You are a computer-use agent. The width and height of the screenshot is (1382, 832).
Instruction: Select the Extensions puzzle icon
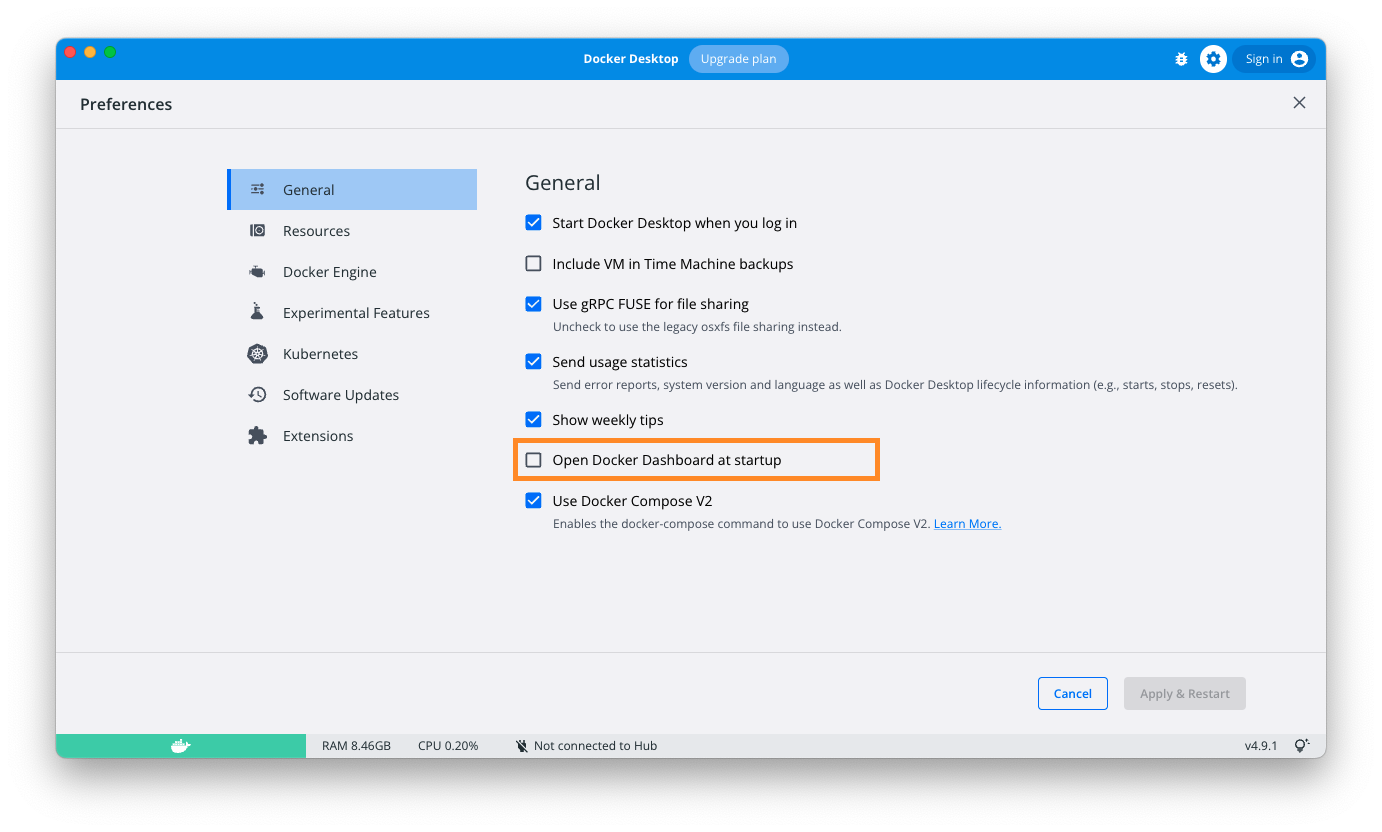258,435
